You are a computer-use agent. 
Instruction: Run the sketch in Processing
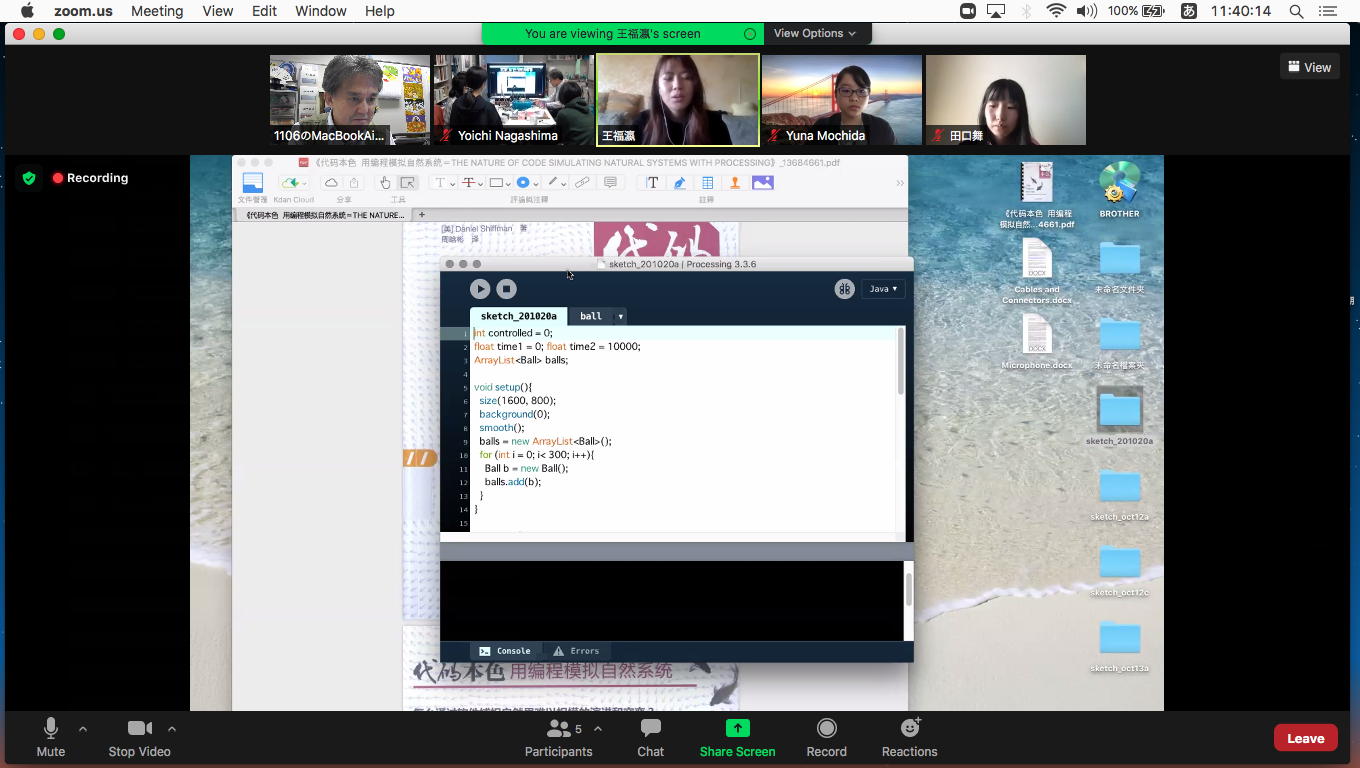pos(480,289)
